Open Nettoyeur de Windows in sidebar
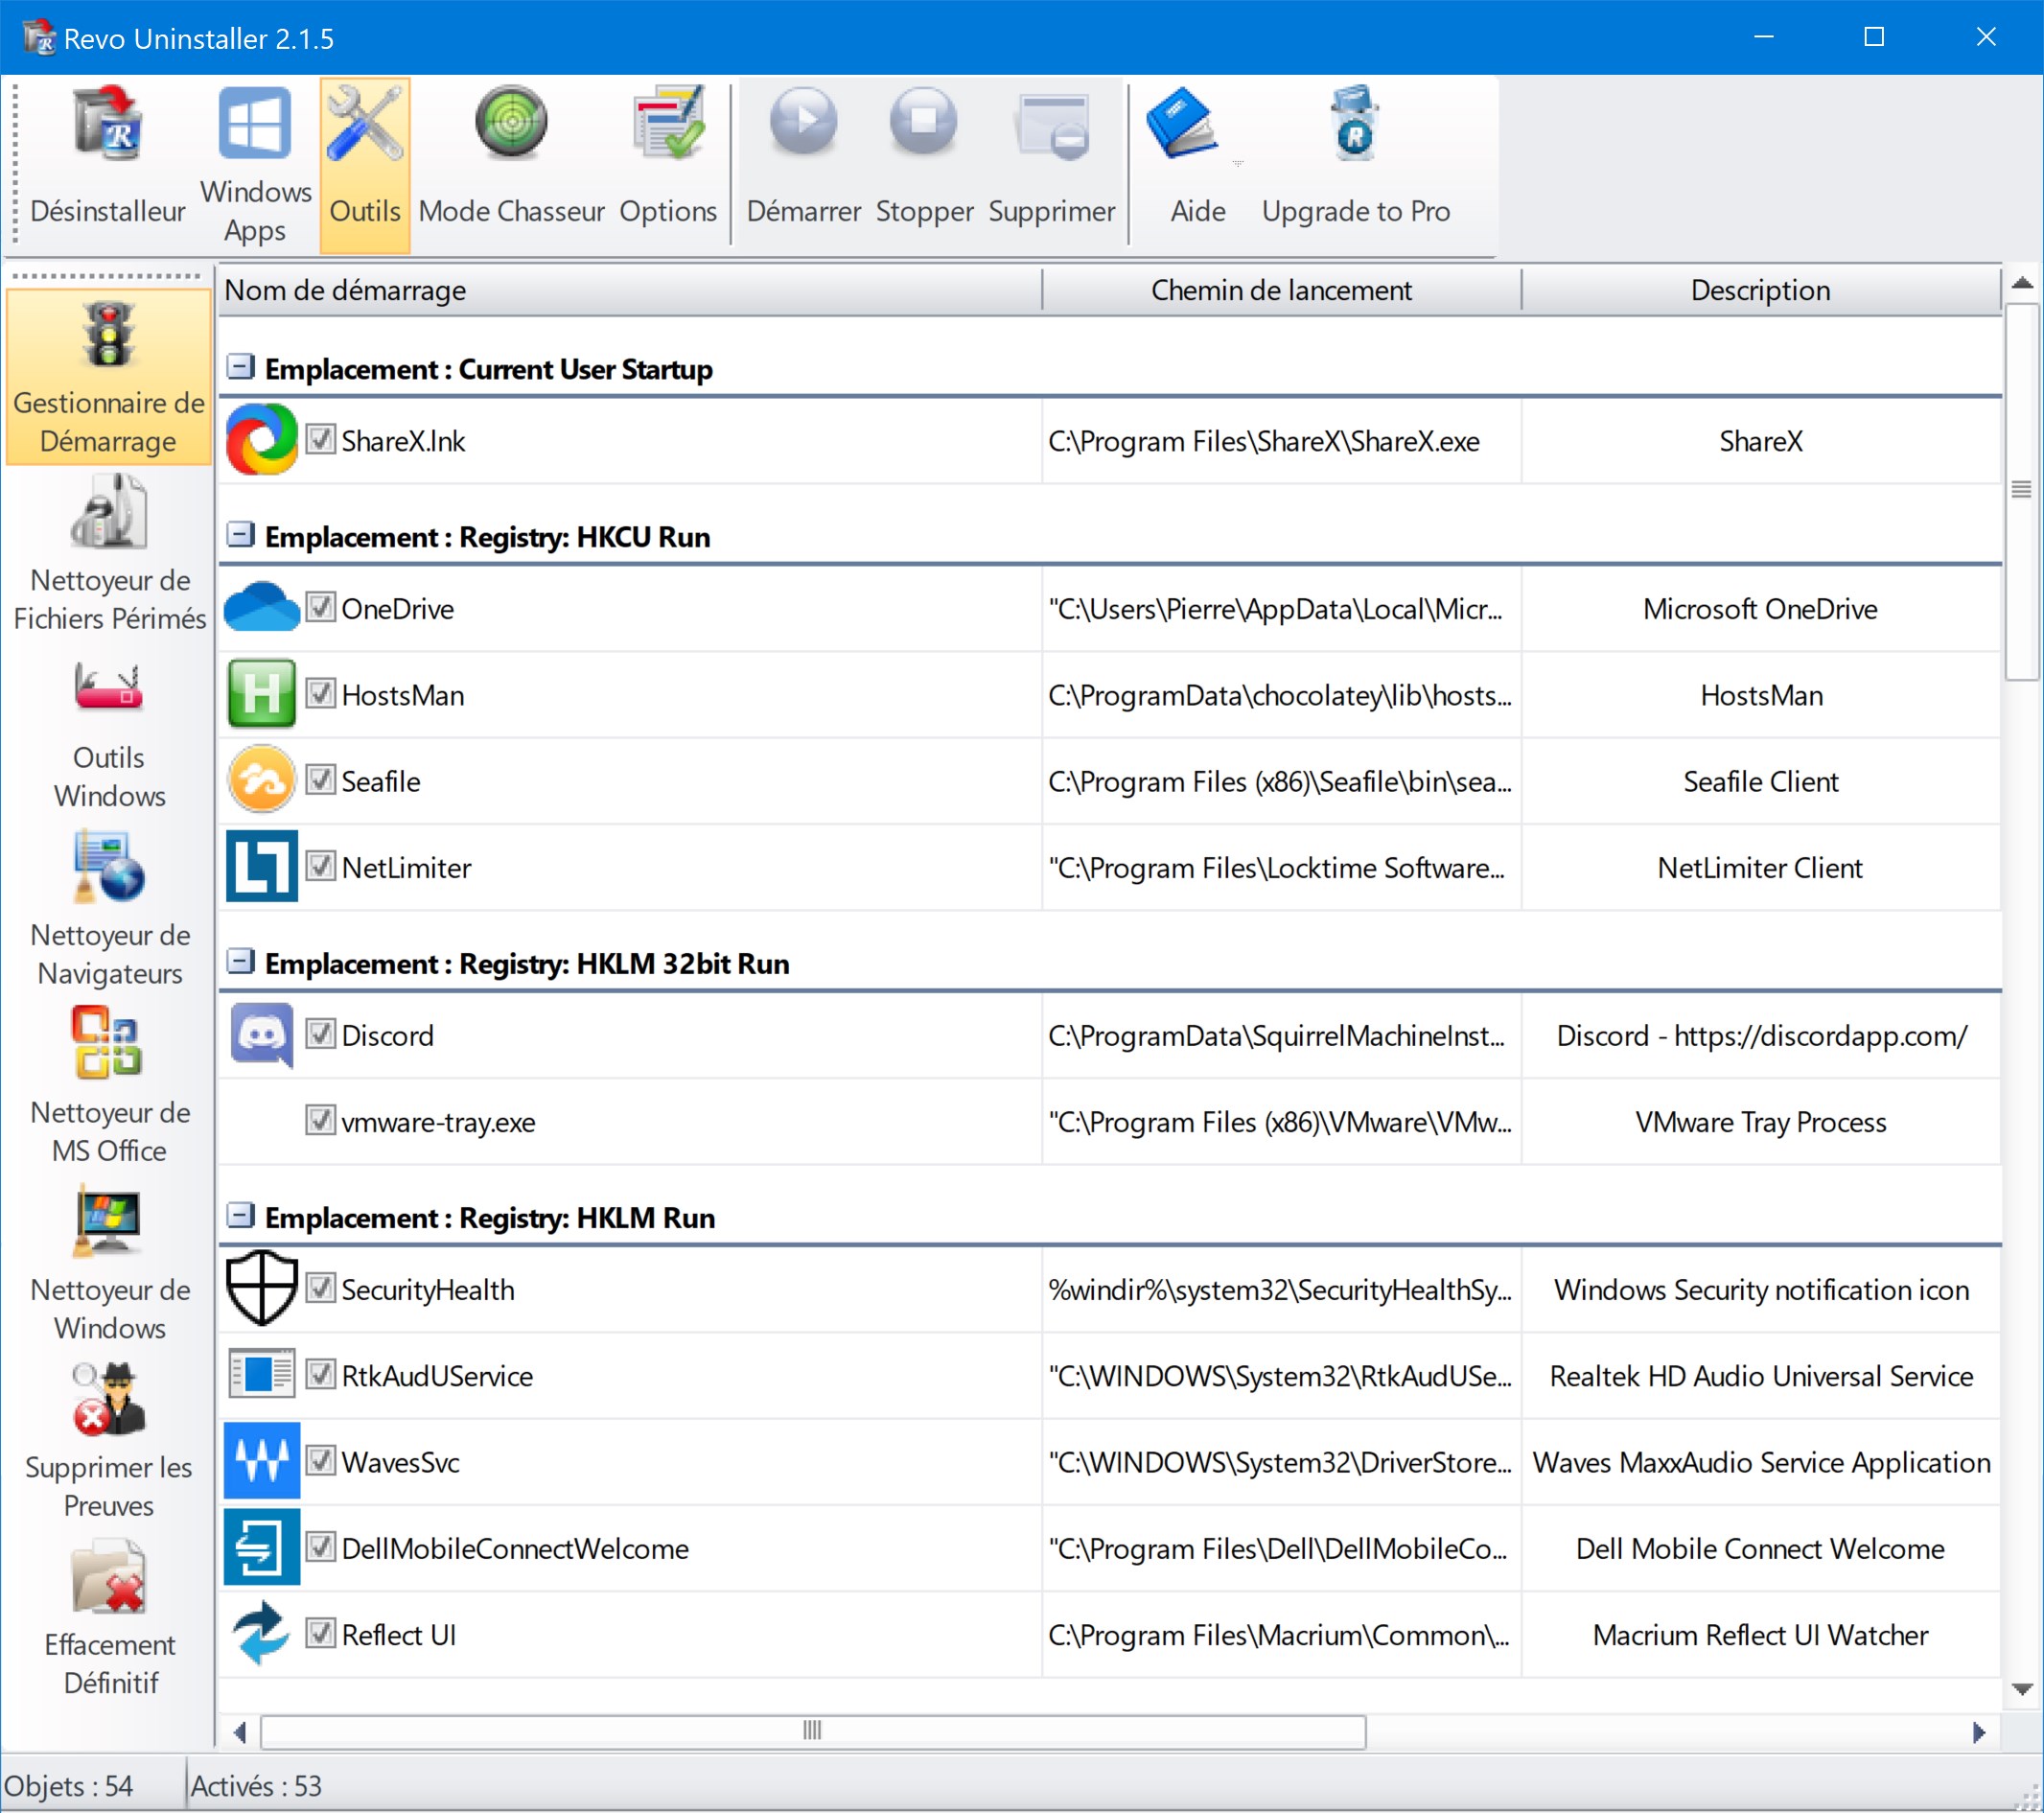 coord(109,1264)
